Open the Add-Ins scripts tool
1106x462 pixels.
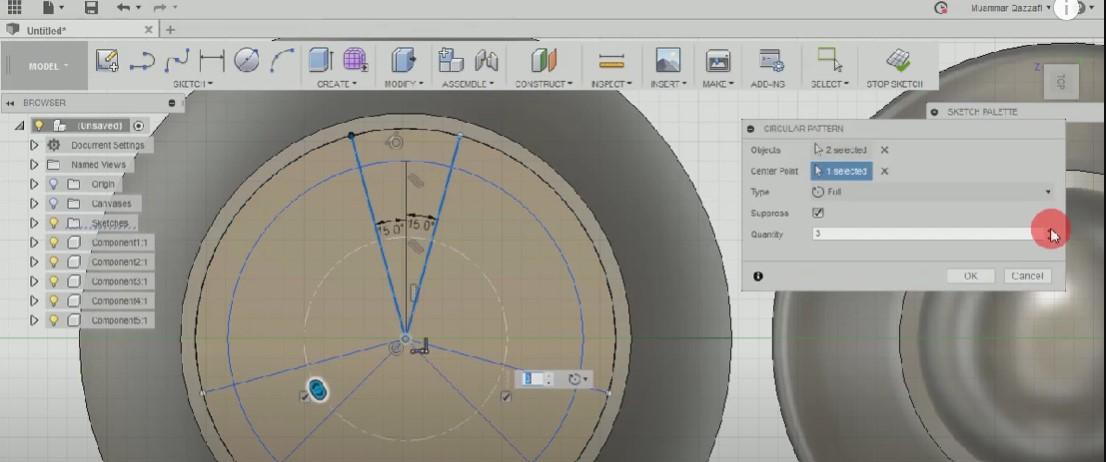click(x=772, y=61)
